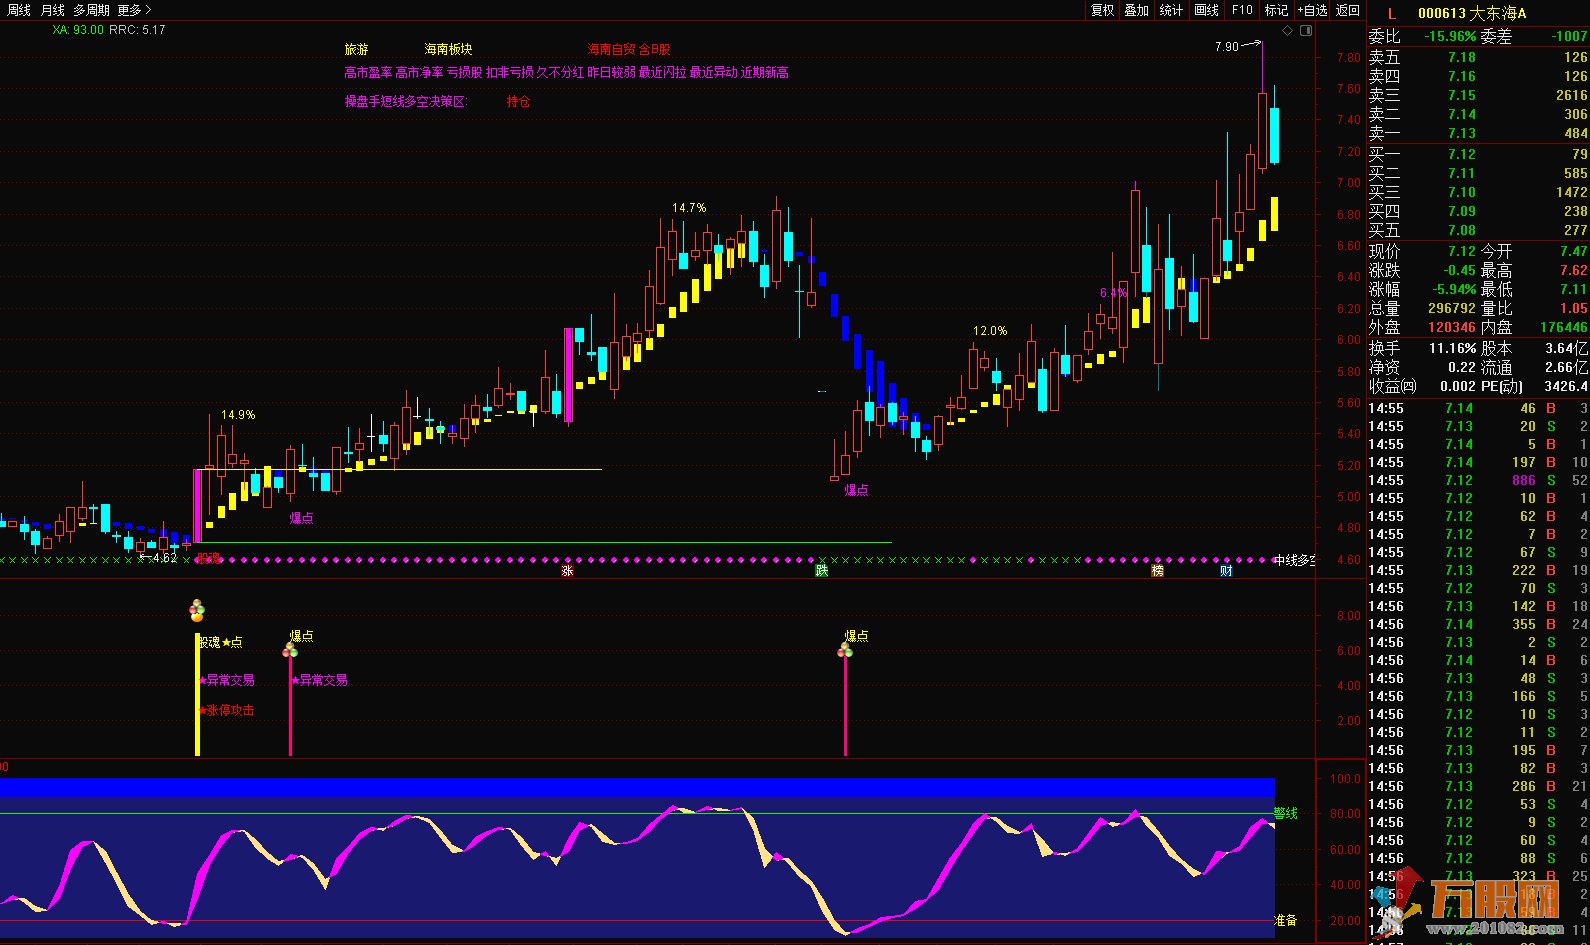
Task: Click the diamond icon at chart top-right
Action: (1288, 31)
